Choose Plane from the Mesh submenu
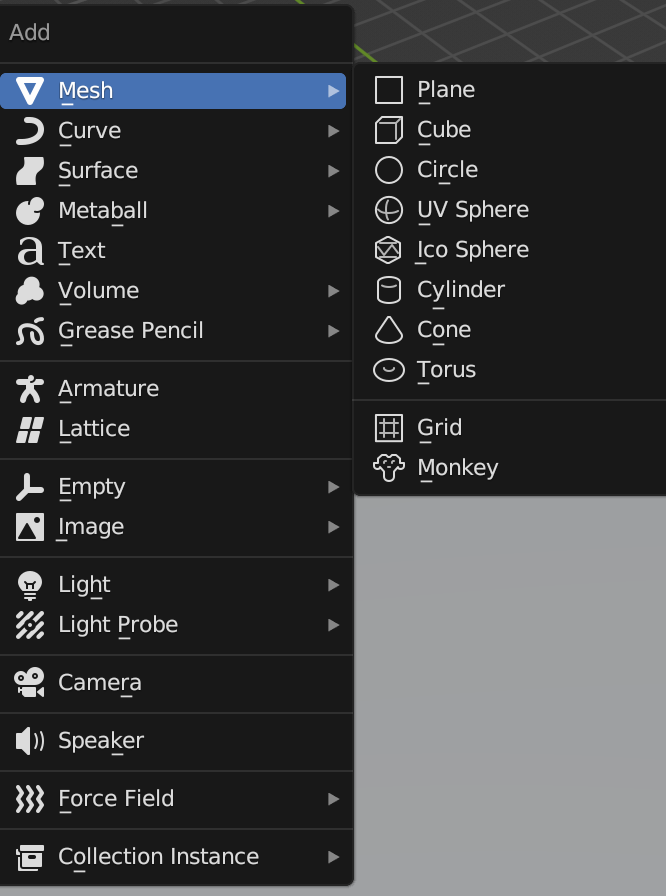Viewport: 666px width, 896px height. (x=446, y=90)
